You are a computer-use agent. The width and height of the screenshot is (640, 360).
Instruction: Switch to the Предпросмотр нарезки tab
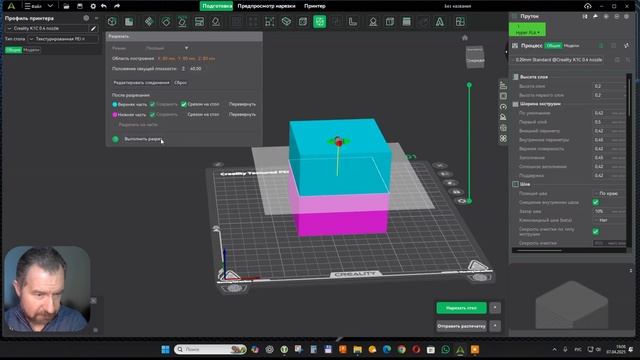pos(266,6)
